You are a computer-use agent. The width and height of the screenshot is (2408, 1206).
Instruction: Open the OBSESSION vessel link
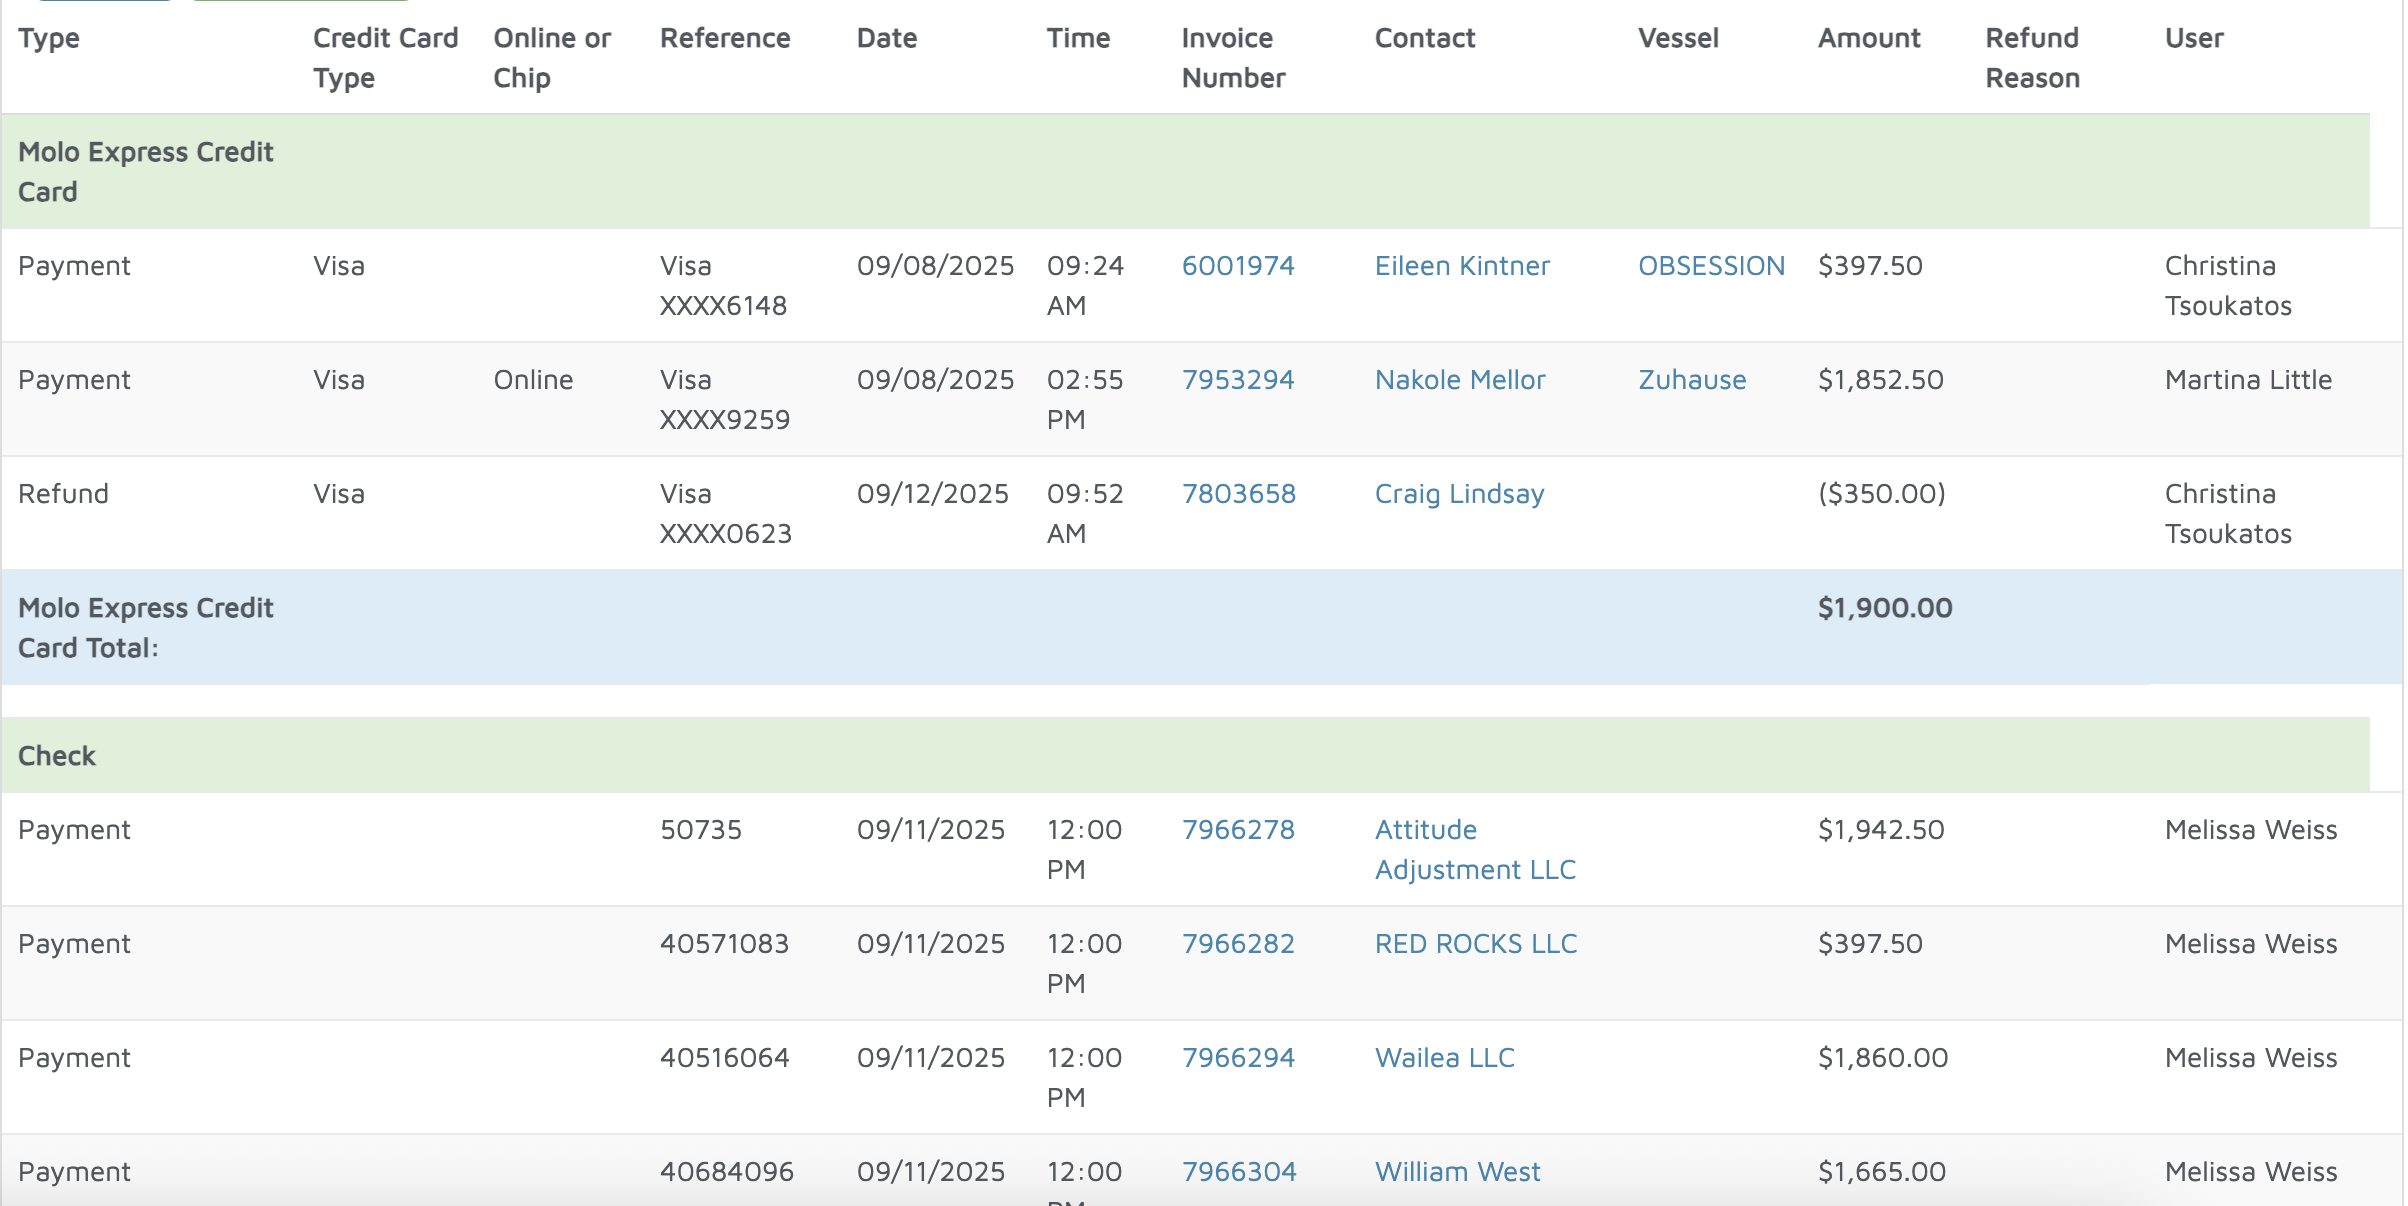[x=1710, y=266]
